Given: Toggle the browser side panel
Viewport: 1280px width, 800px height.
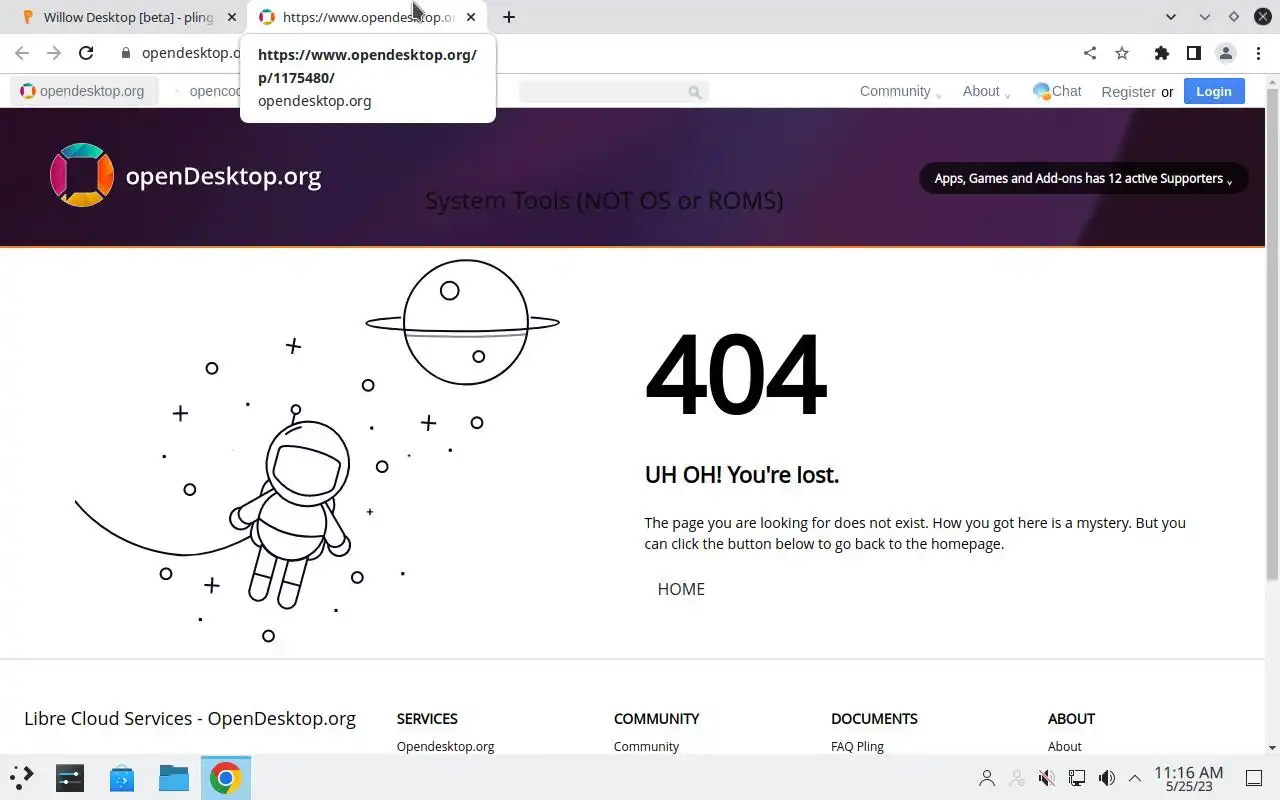Looking at the screenshot, I should (1193, 53).
